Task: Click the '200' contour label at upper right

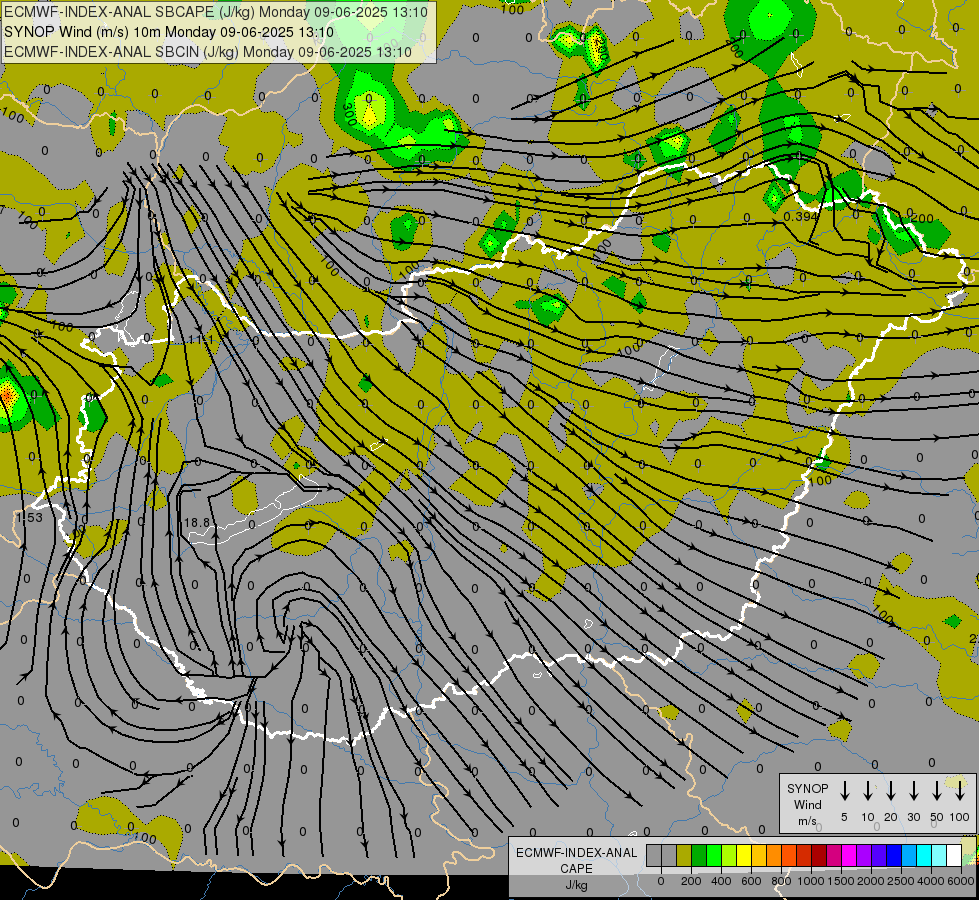Action: point(922,219)
